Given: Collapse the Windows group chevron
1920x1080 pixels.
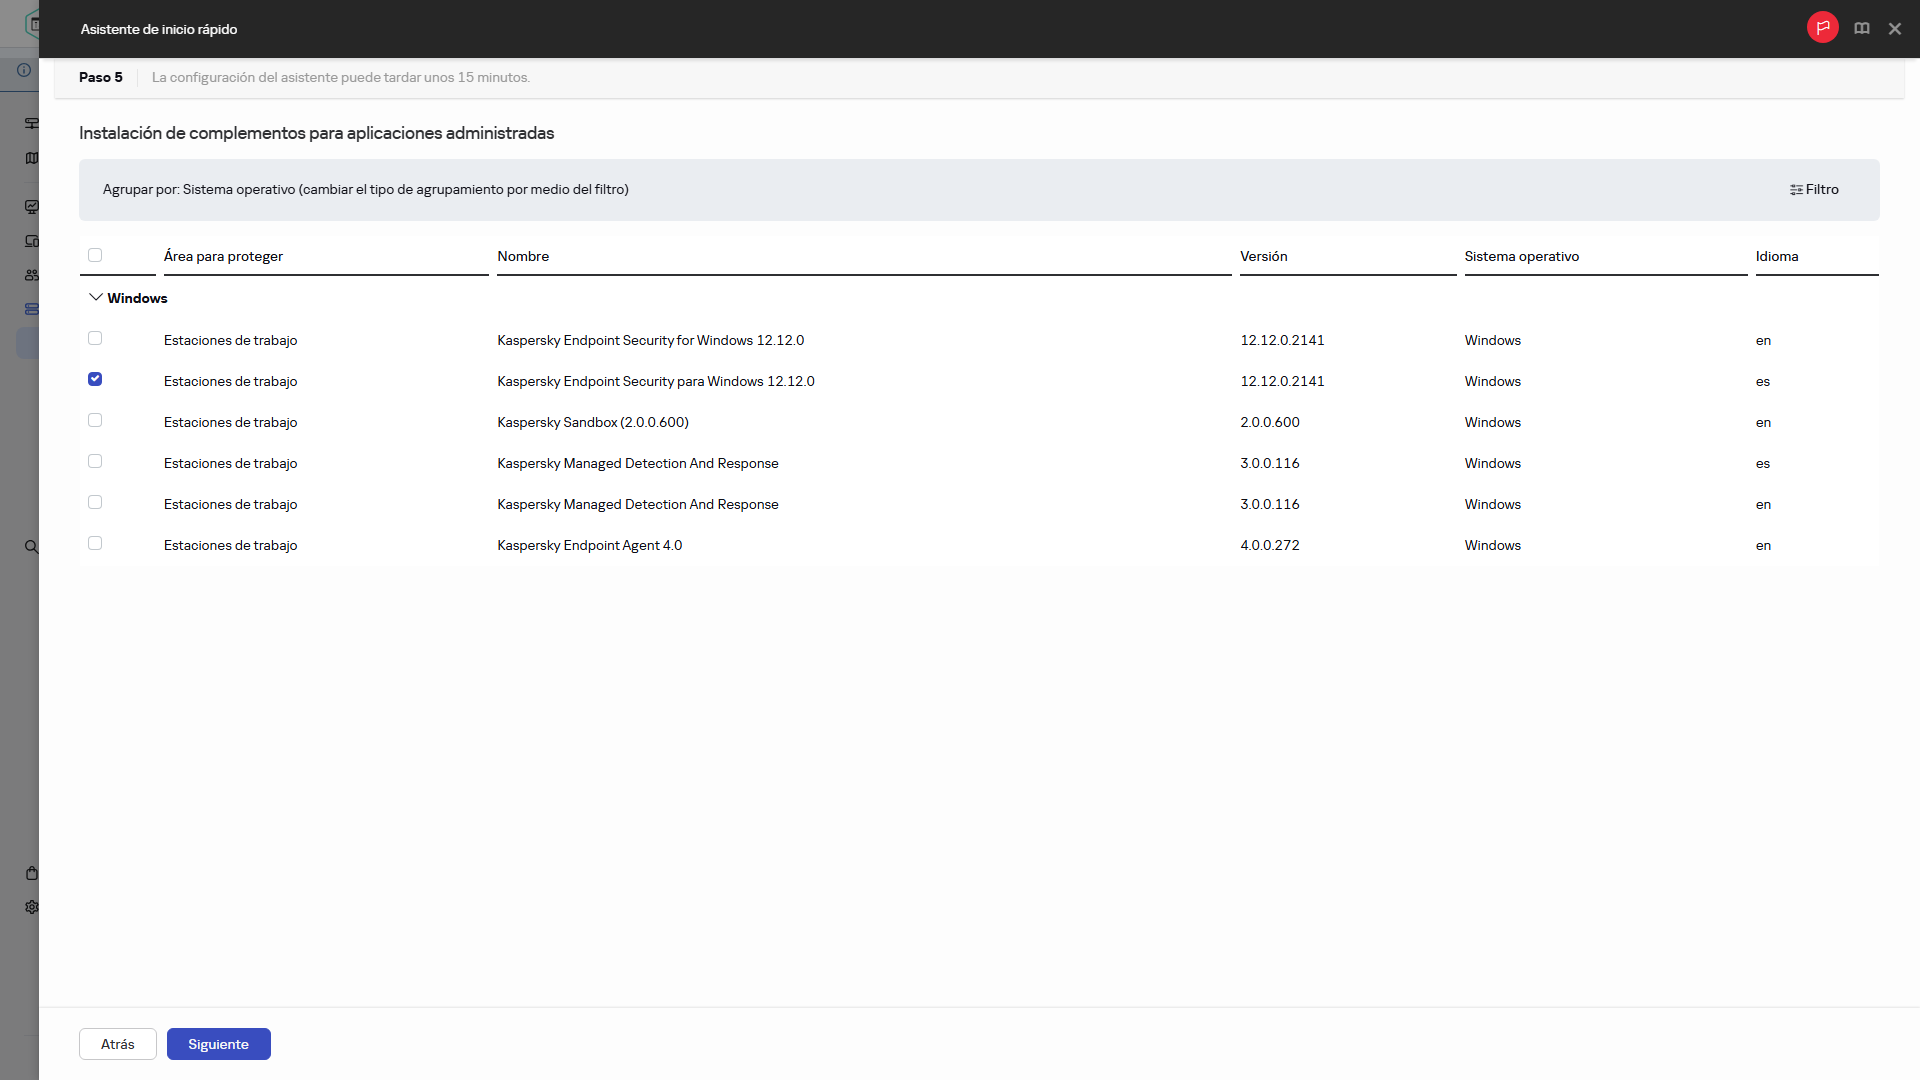Looking at the screenshot, I should [x=96, y=298].
